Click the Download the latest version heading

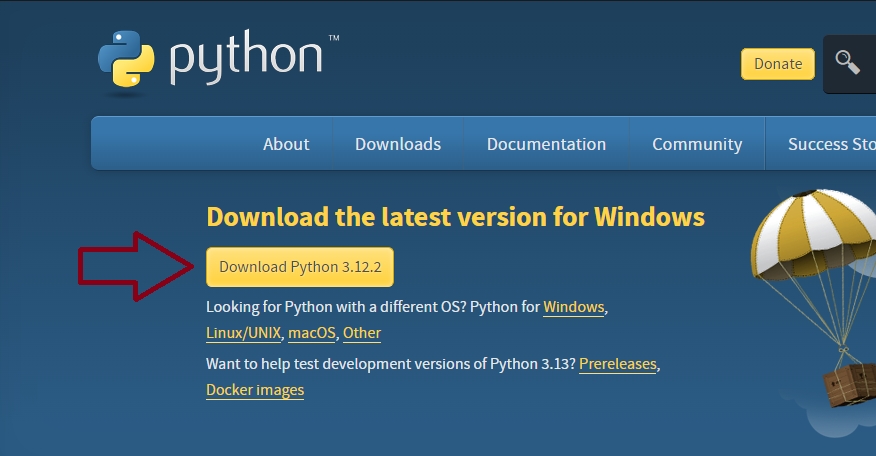pos(455,217)
